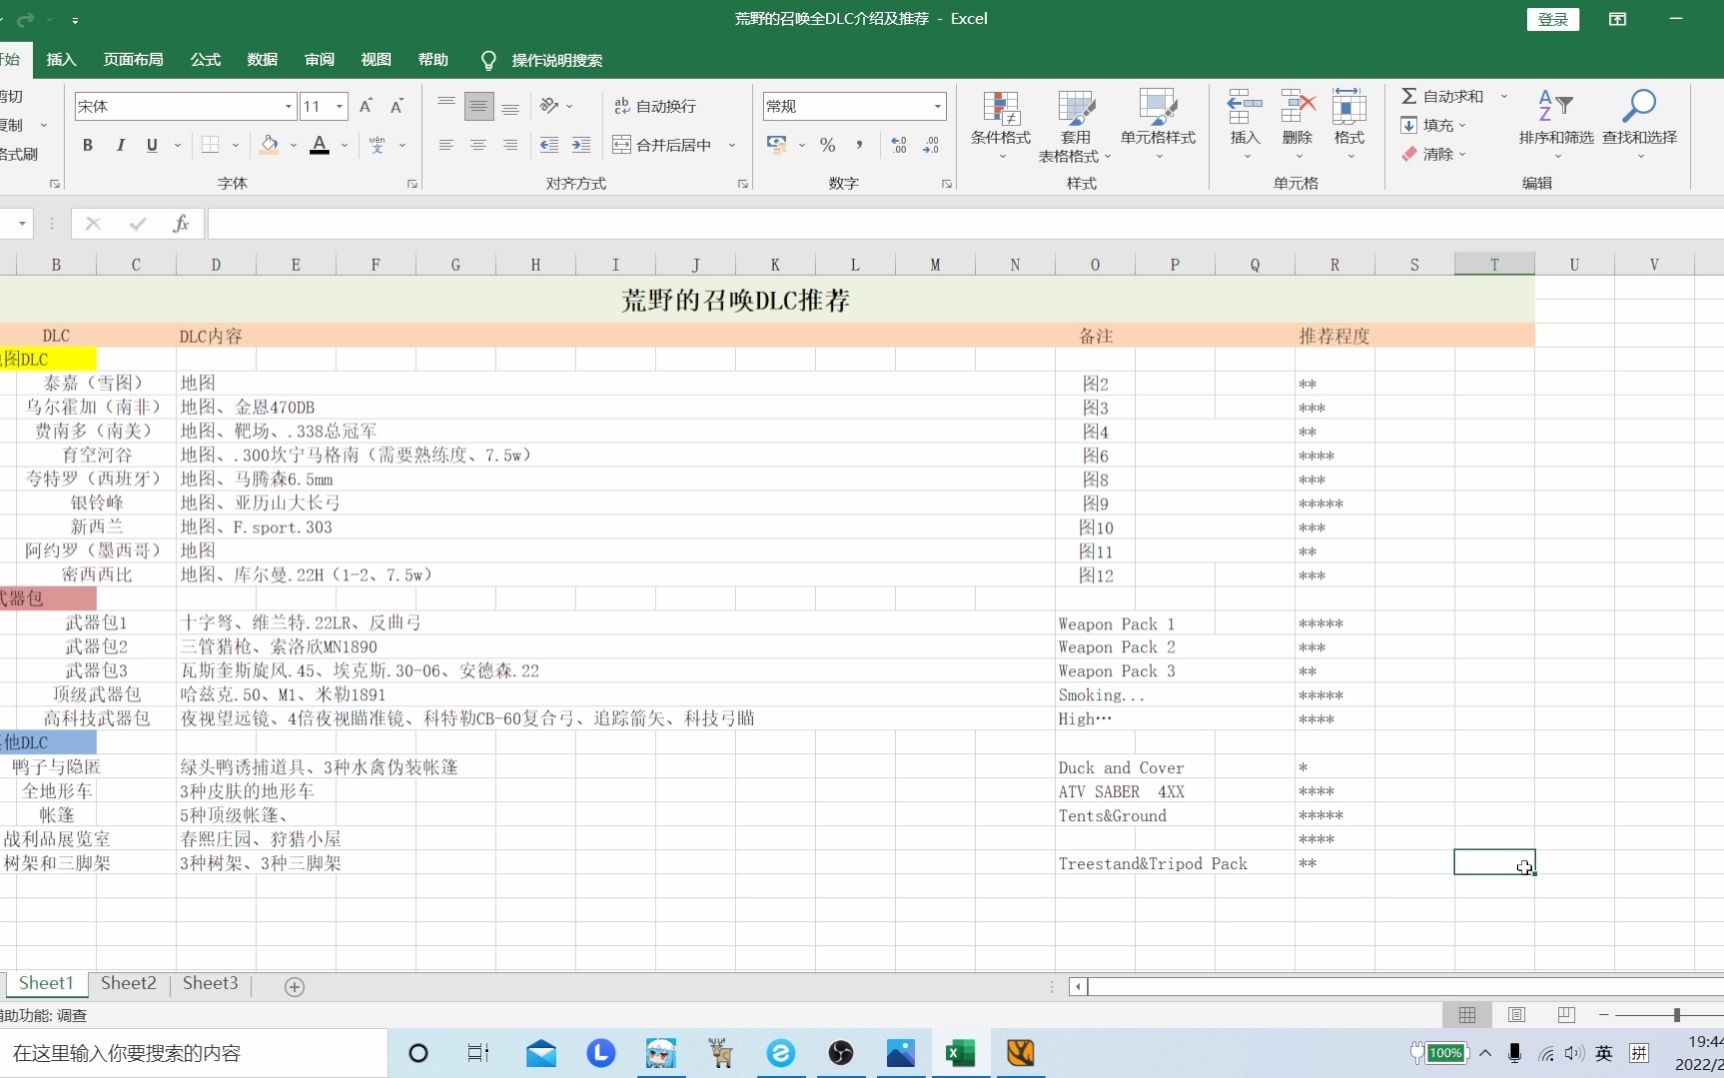
Task: Toggle underline formatting
Action: [152, 145]
